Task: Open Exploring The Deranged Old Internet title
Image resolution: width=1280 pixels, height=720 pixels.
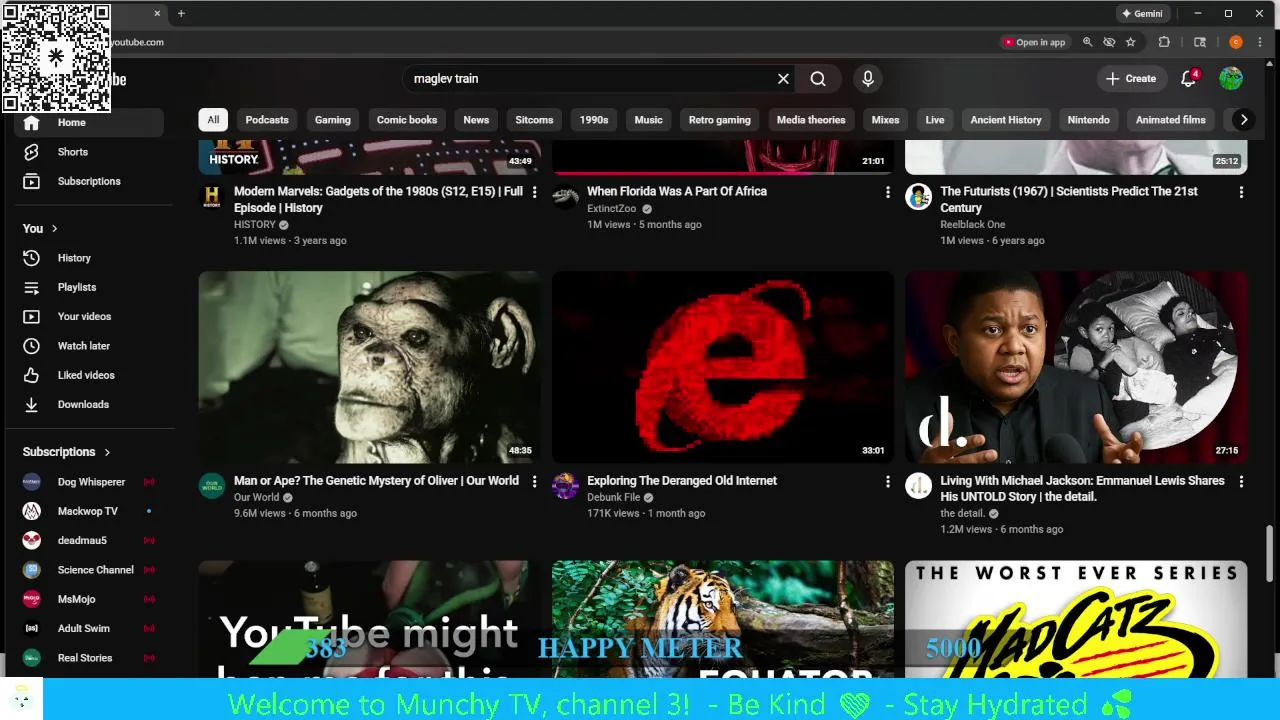Action: [x=682, y=481]
